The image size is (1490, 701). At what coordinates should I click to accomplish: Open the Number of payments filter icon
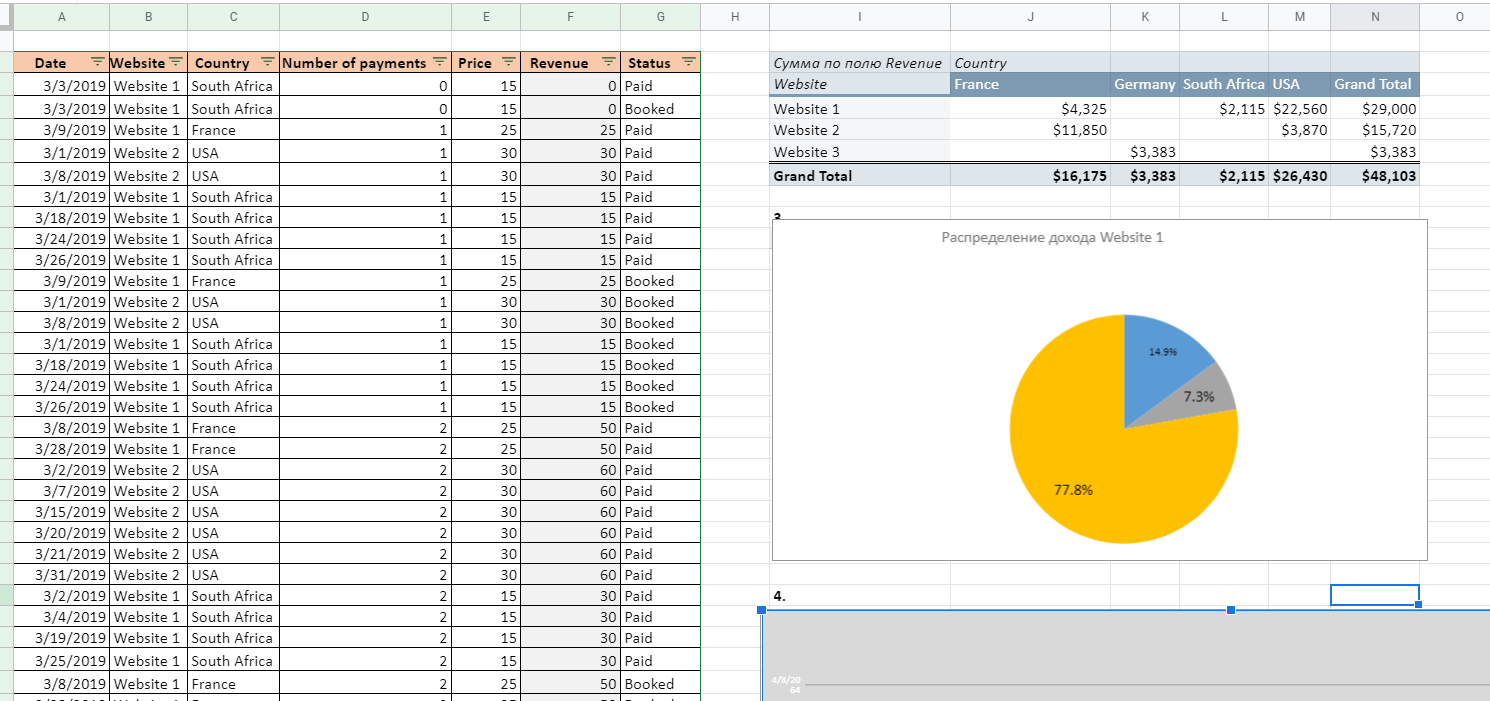click(x=439, y=62)
